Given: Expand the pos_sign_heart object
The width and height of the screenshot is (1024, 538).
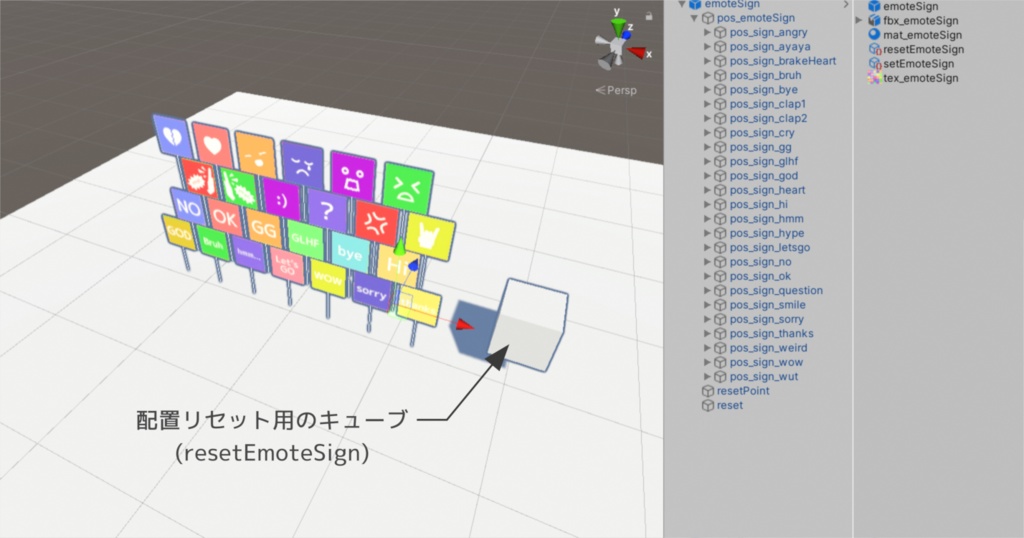Looking at the screenshot, I should 707,190.
